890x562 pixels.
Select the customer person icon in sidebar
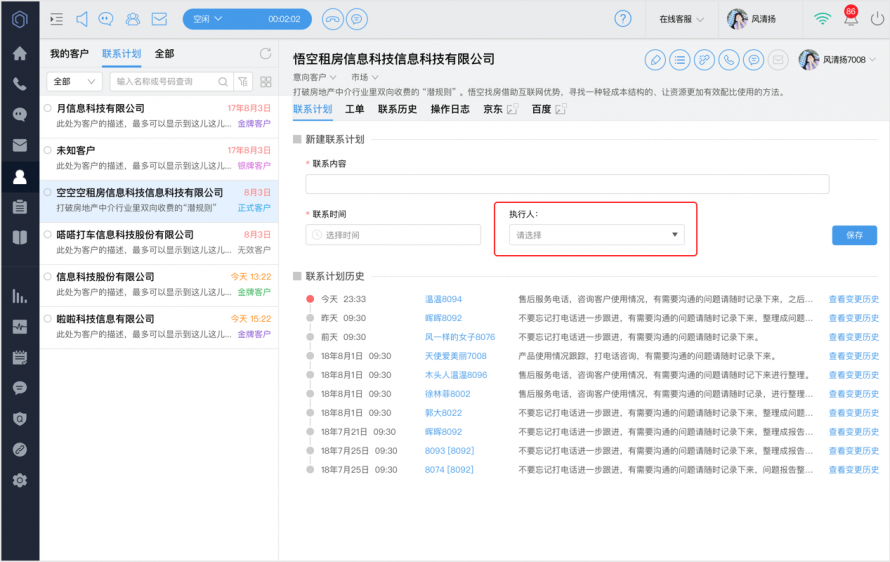coord(20,177)
